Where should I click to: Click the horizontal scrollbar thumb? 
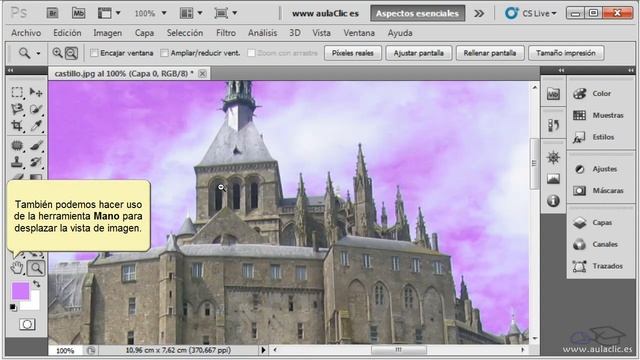(398, 350)
